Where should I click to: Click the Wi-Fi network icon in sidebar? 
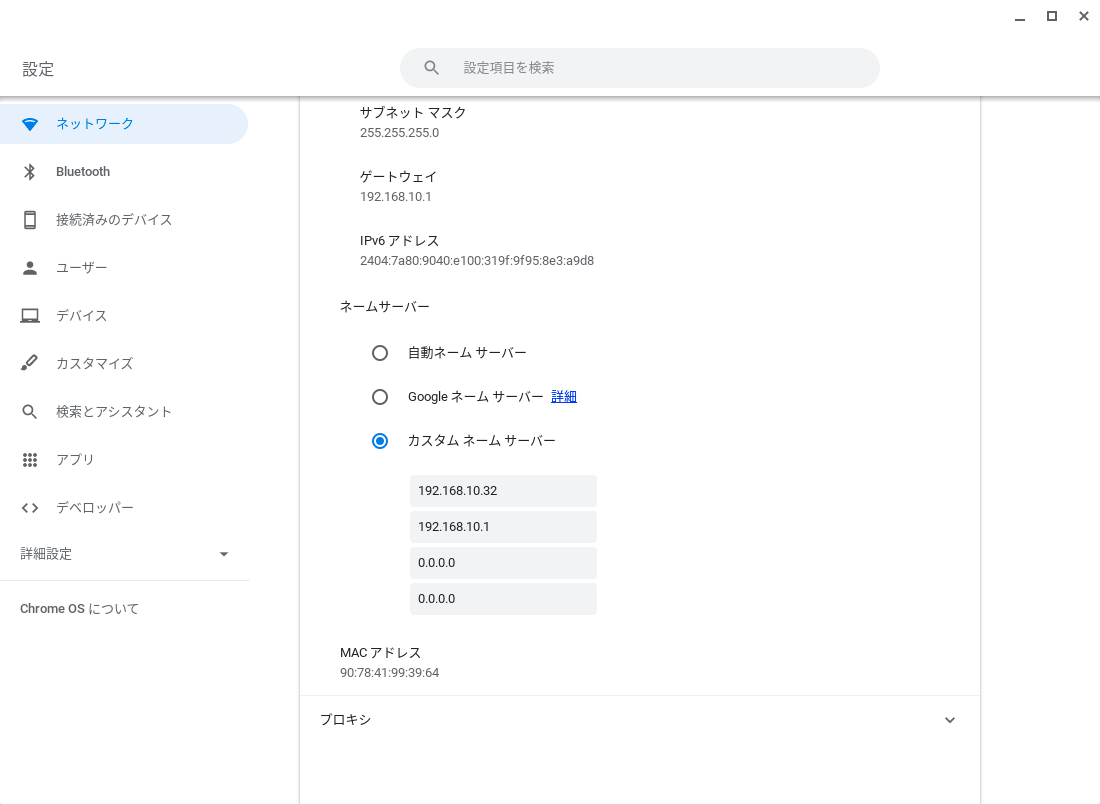tap(30, 124)
